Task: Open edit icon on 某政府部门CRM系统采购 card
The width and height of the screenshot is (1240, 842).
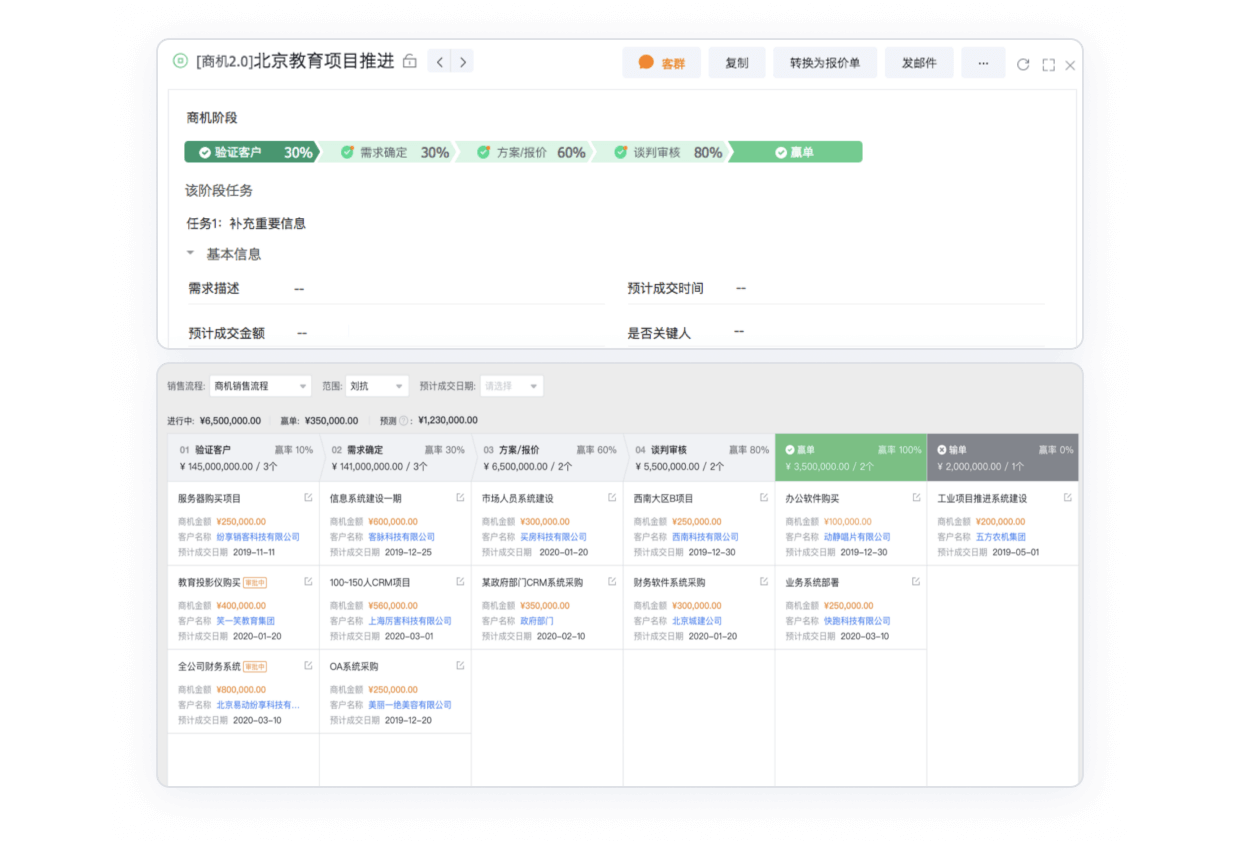Action: pyautogui.click(x=612, y=581)
